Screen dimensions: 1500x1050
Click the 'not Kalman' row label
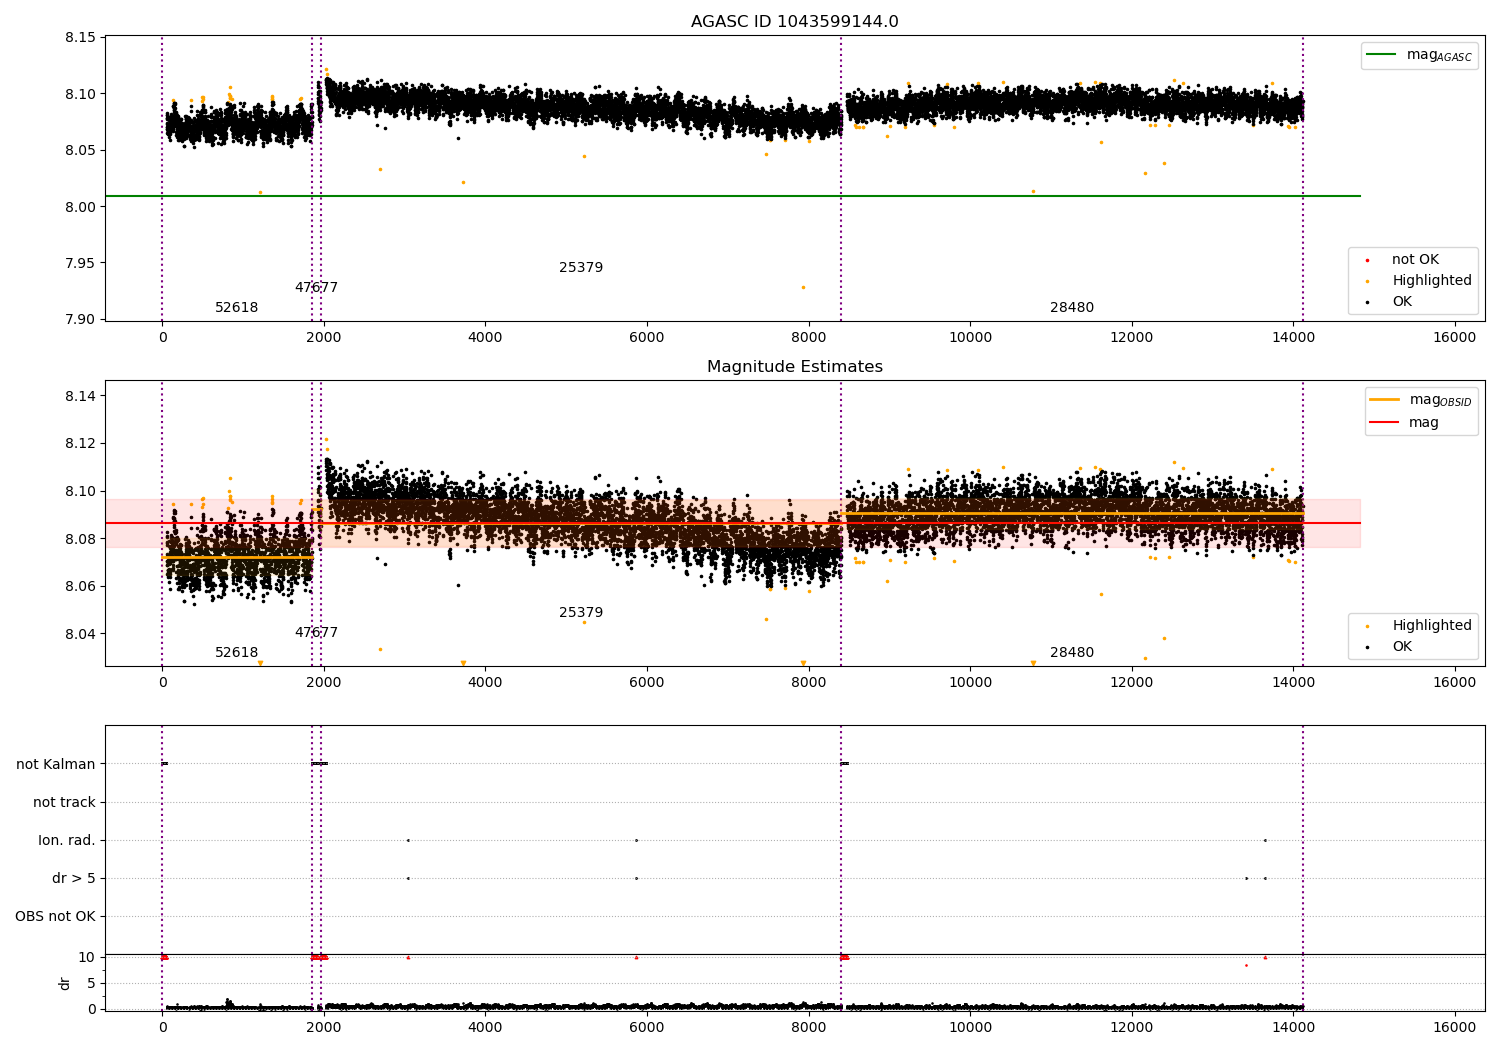pos(56,765)
